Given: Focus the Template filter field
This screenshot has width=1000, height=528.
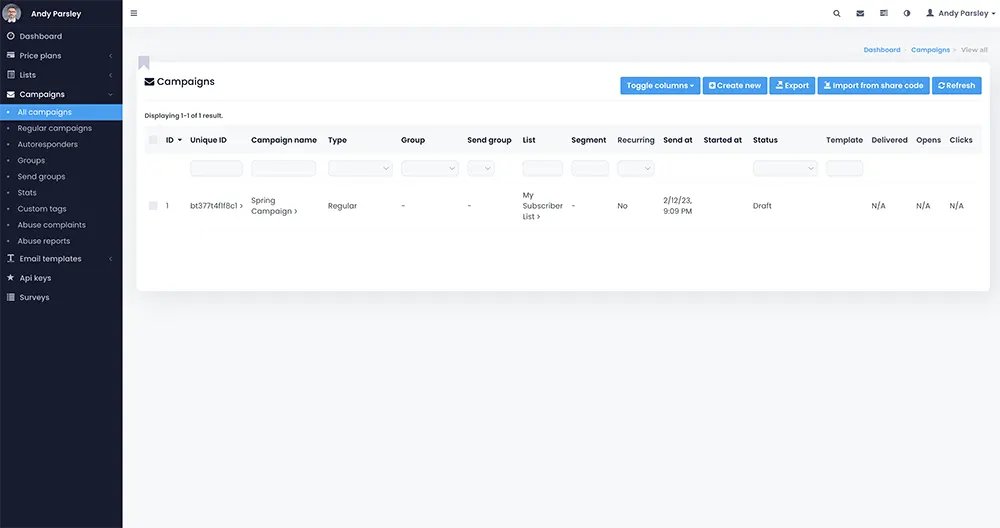Looking at the screenshot, I should click(844, 168).
